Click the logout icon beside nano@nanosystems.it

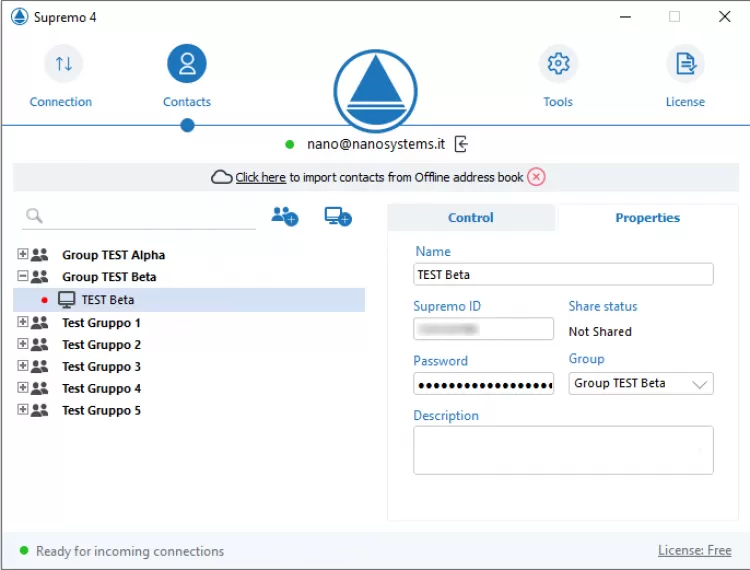pyautogui.click(x=461, y=144)
